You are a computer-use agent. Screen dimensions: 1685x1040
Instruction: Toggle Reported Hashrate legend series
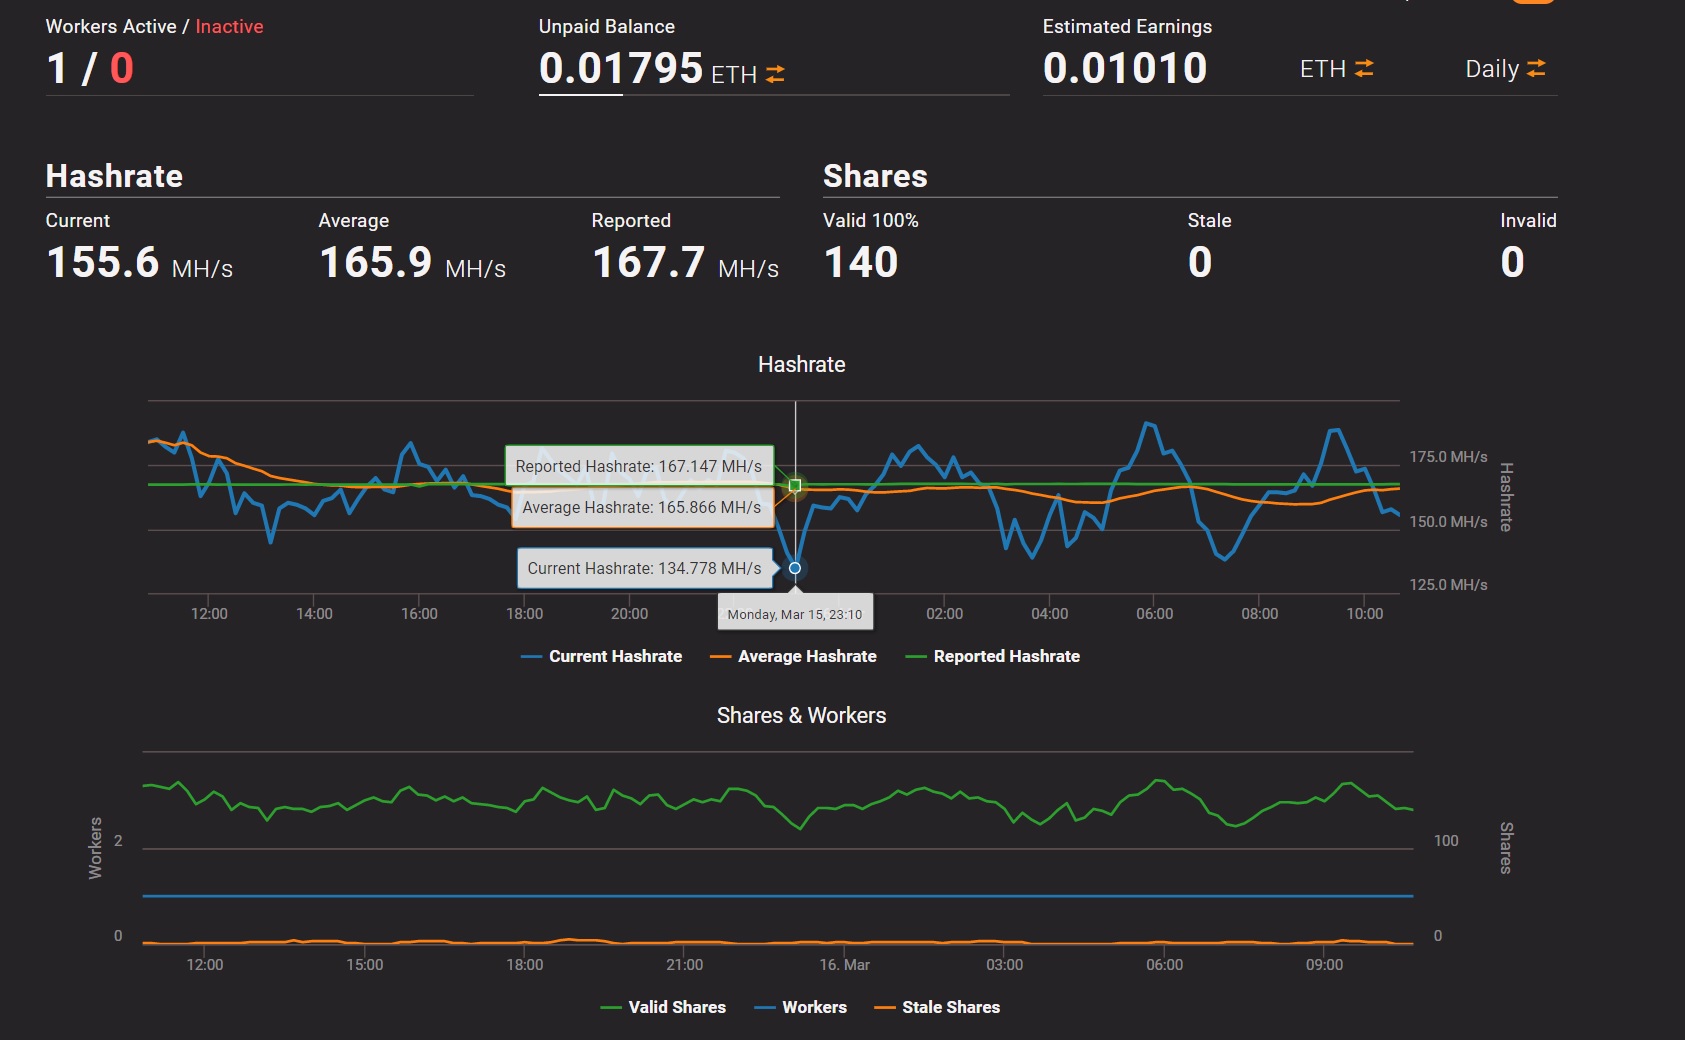coord(992,656)
